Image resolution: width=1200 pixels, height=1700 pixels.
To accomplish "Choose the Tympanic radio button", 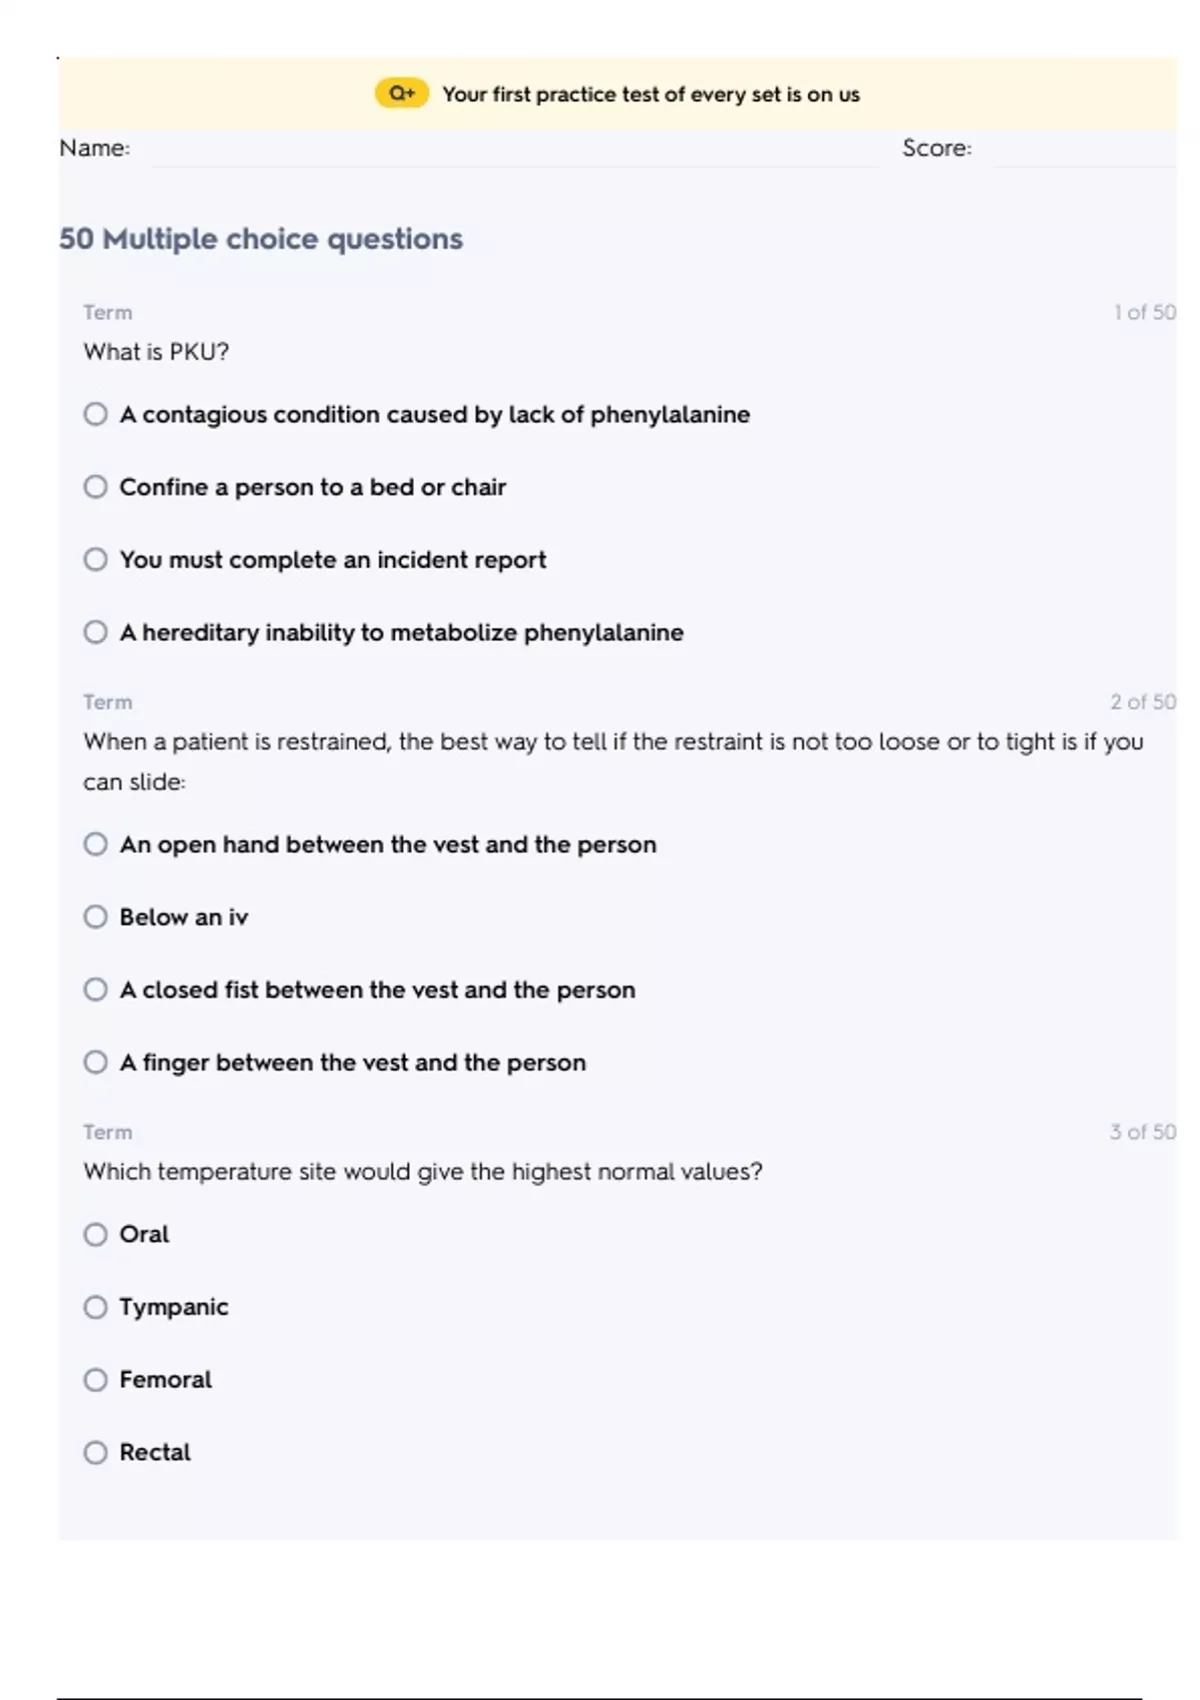I will [x=96, y=1307].
